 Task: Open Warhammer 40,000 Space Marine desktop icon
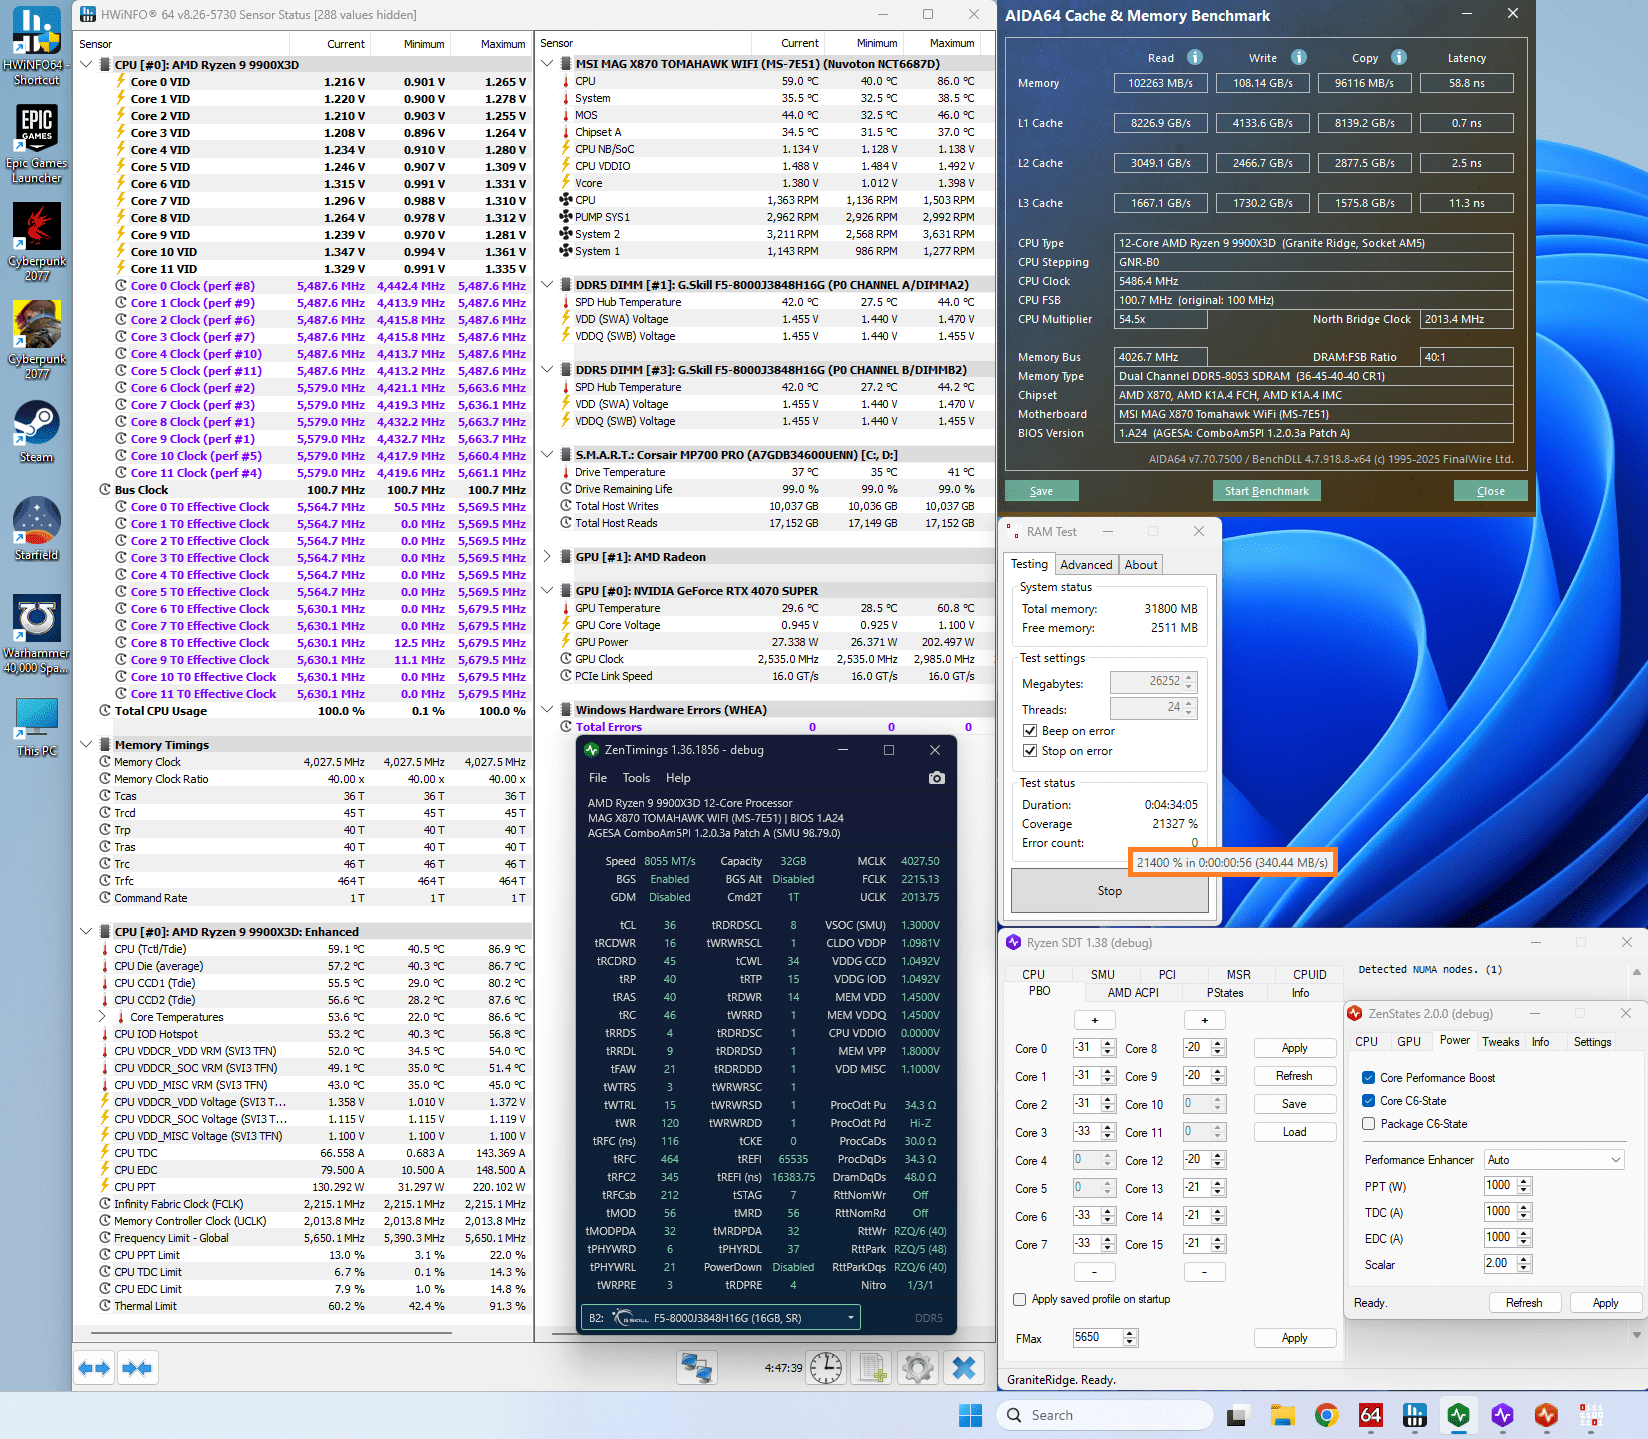(x=37, y=634)
